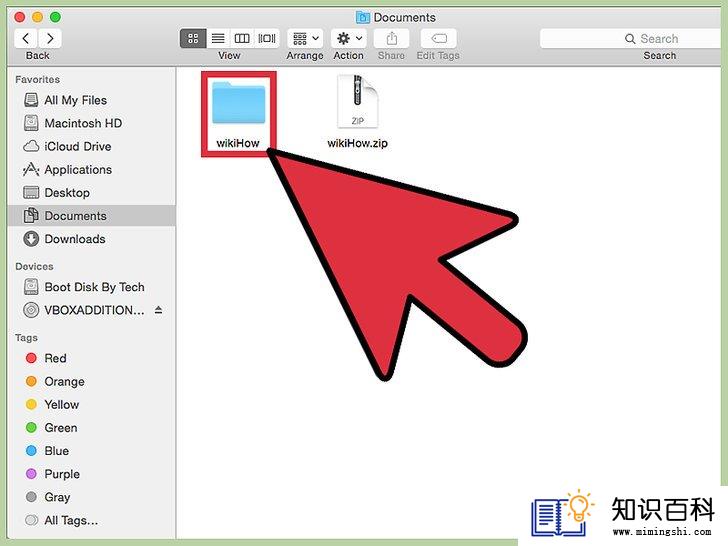728x546 pixels.
Task: Select the wikiHow.zip archive file
Action: point(358,111)
